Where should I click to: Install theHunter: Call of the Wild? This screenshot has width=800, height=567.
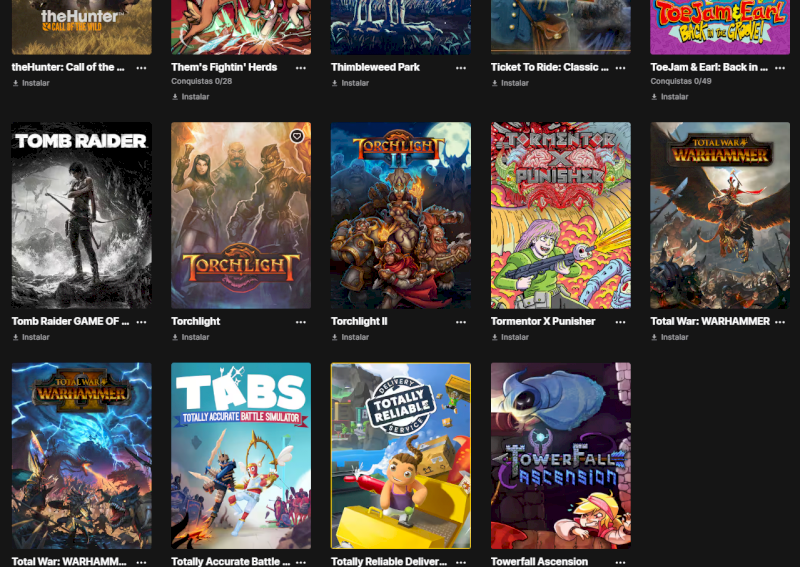click(31, 83)
